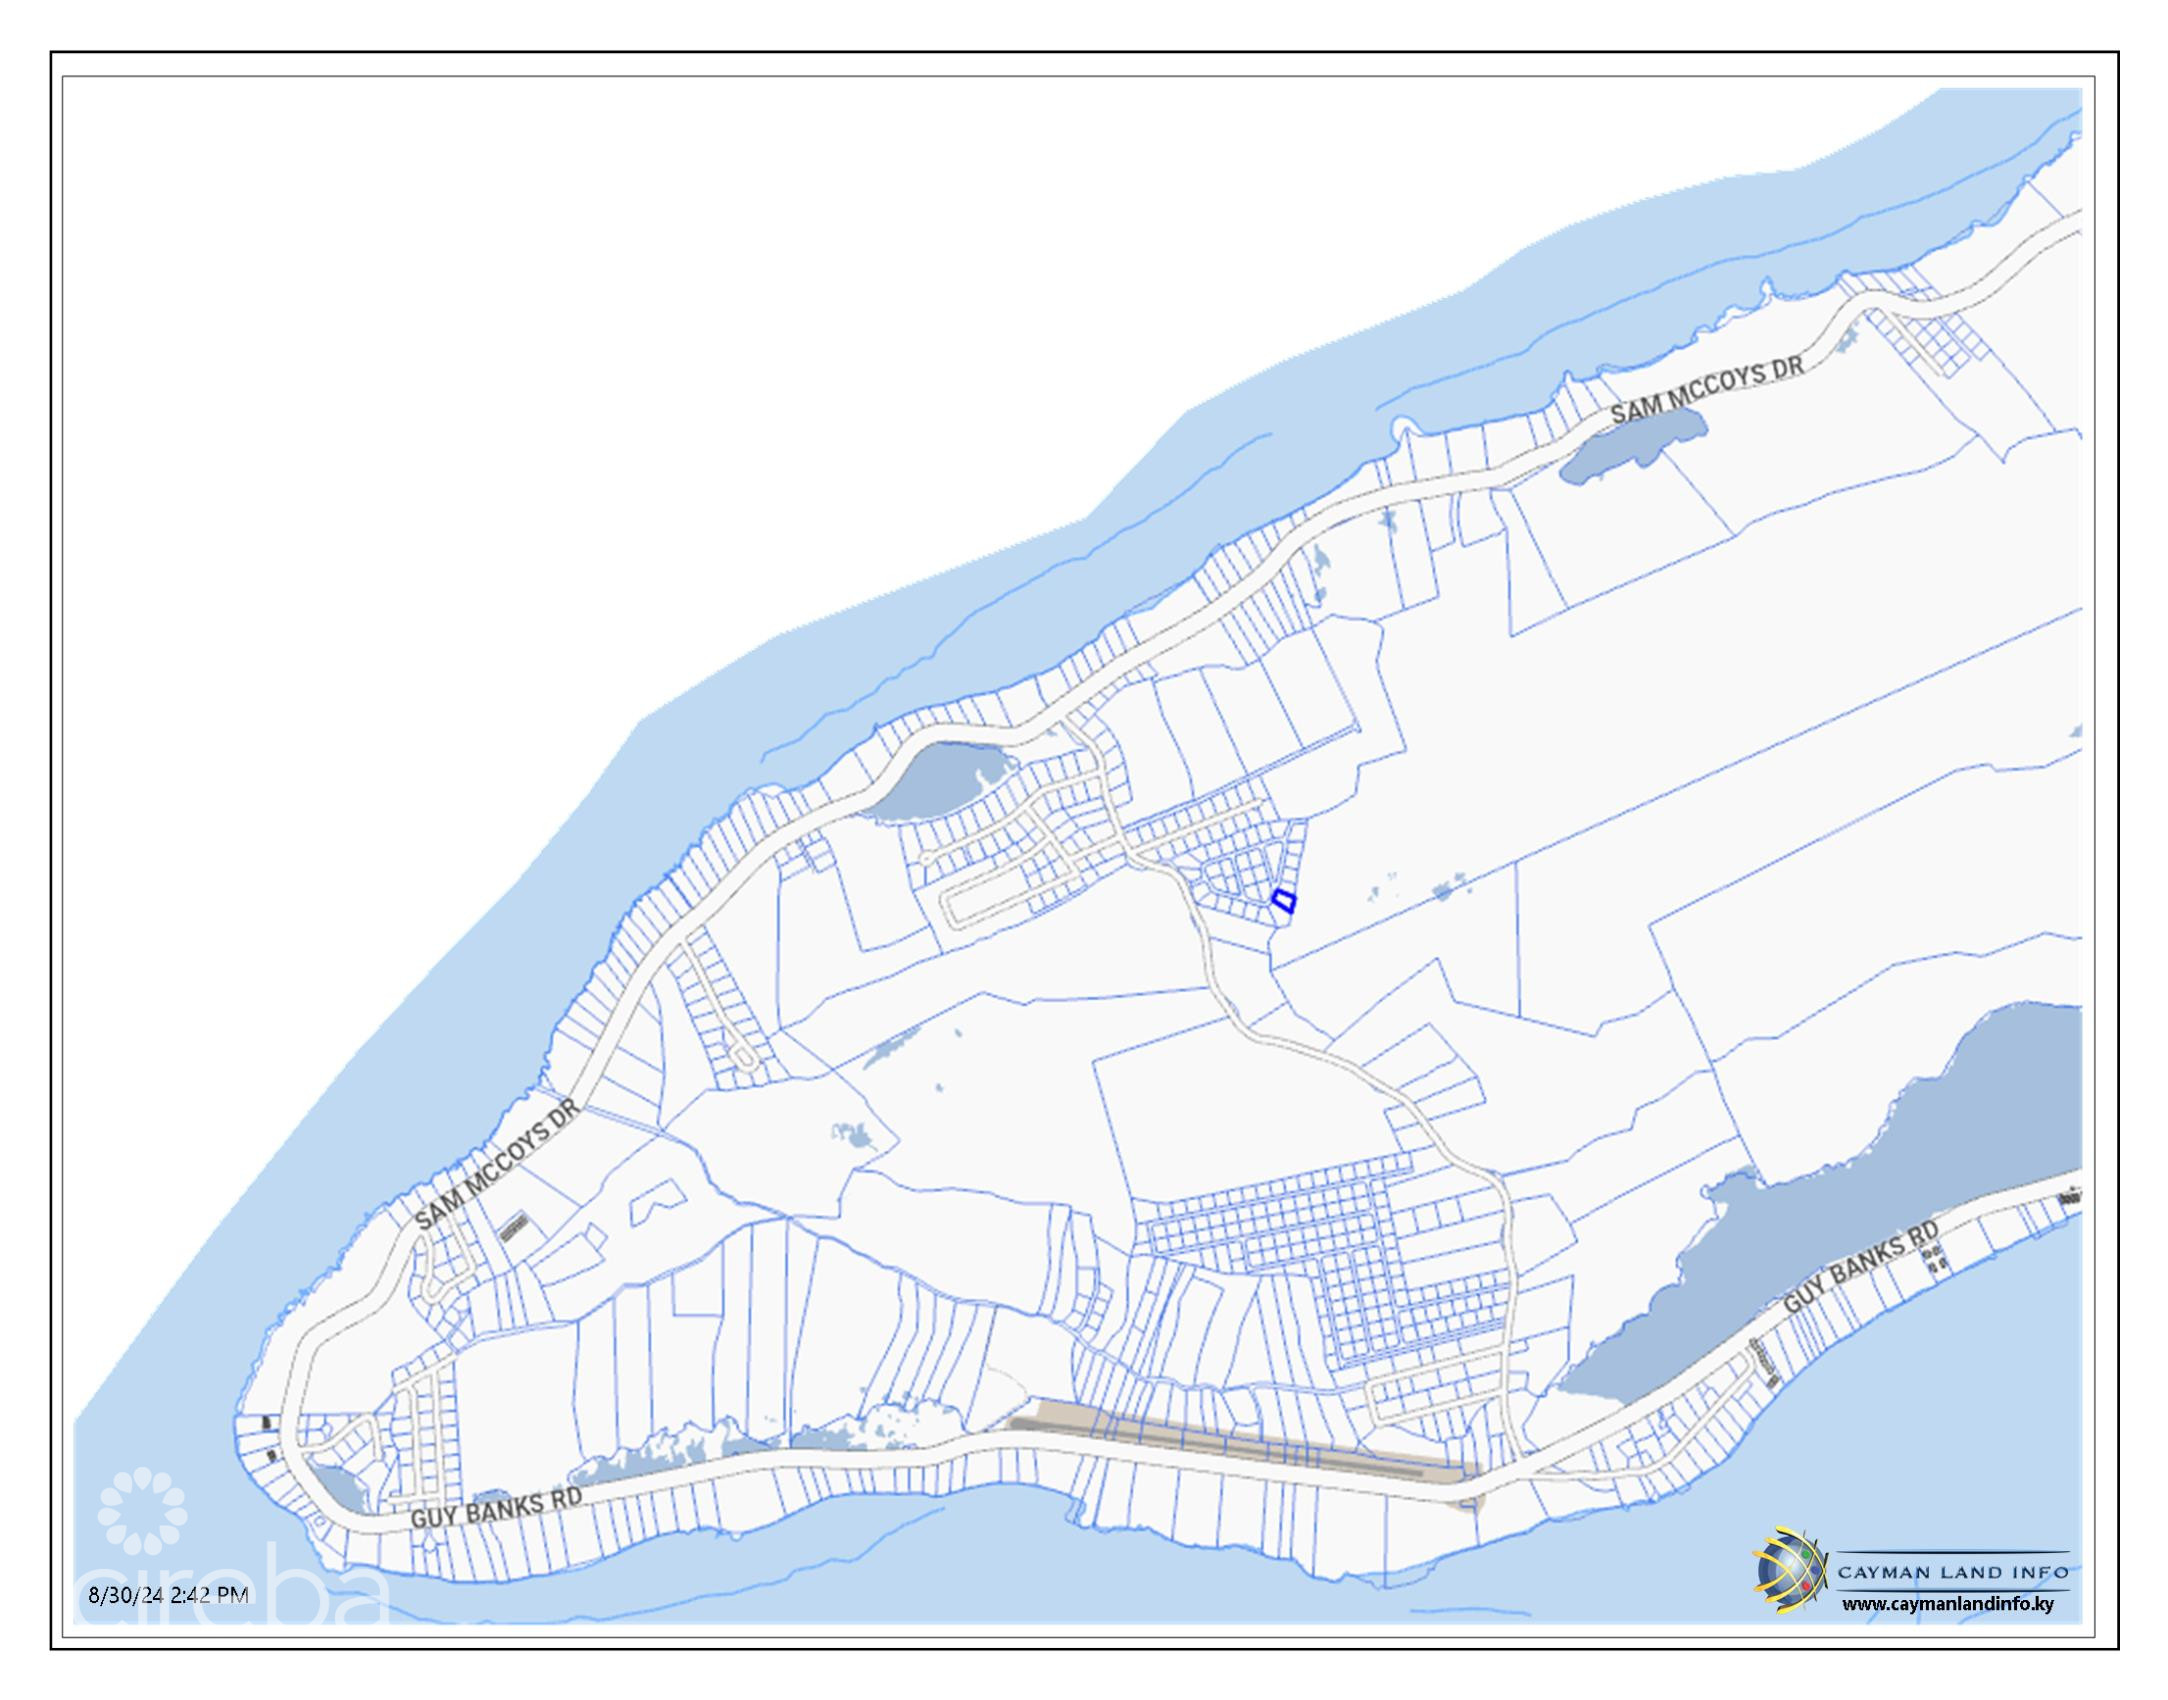This screenshot has height=1700, width=2168.
Task: Click the oval pond near the central subdivision
Action: [935, 783]
